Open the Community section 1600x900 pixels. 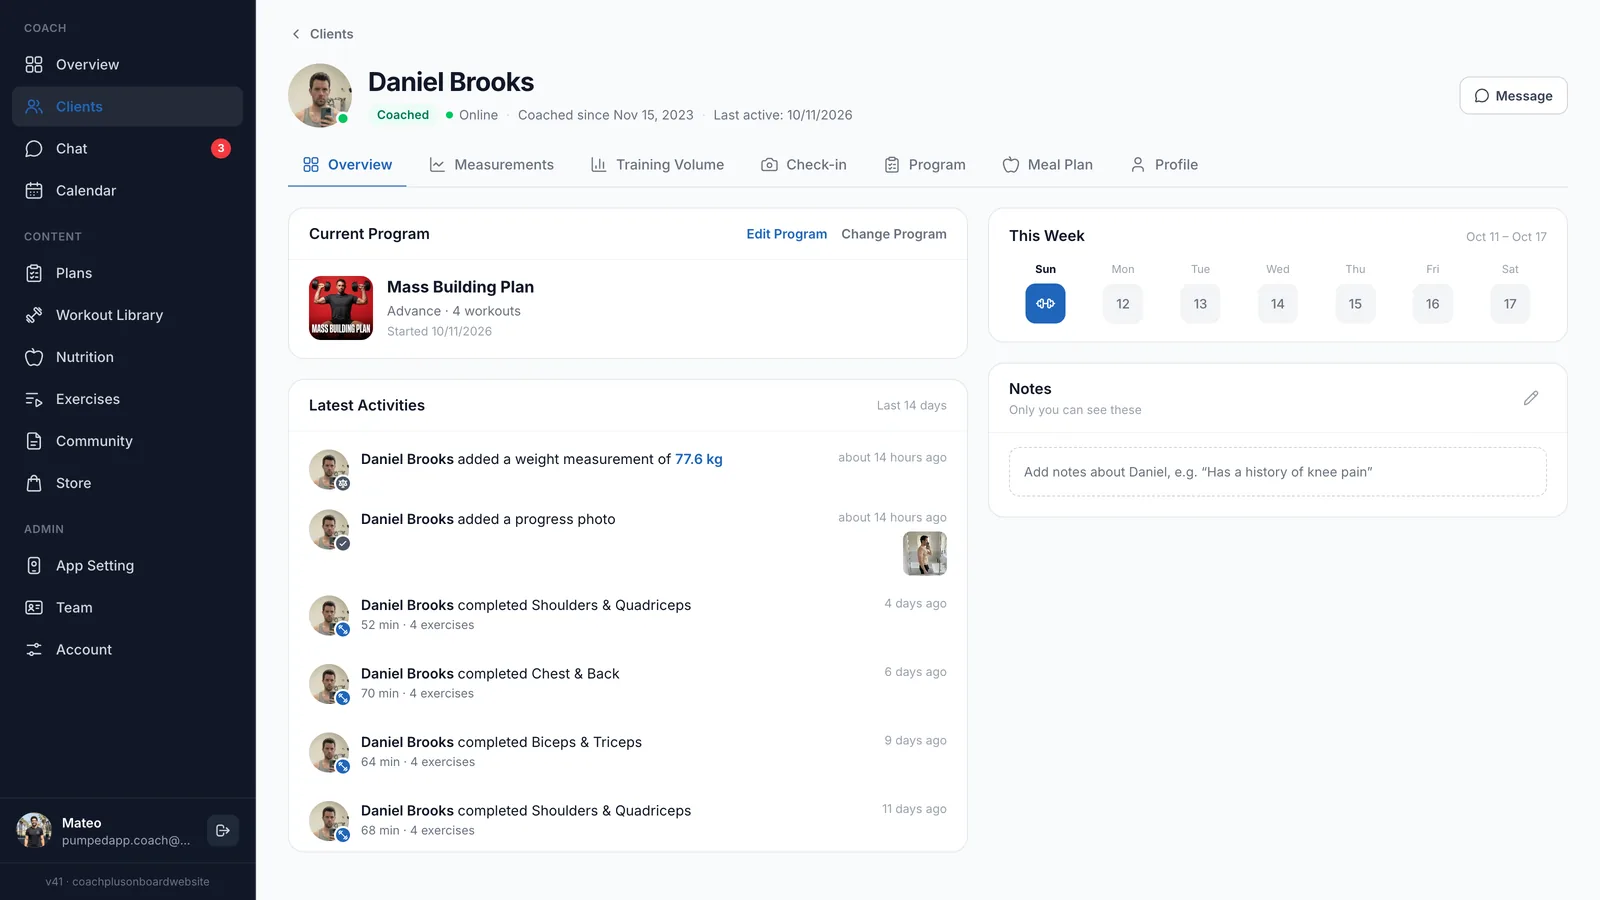click(127, 441)
